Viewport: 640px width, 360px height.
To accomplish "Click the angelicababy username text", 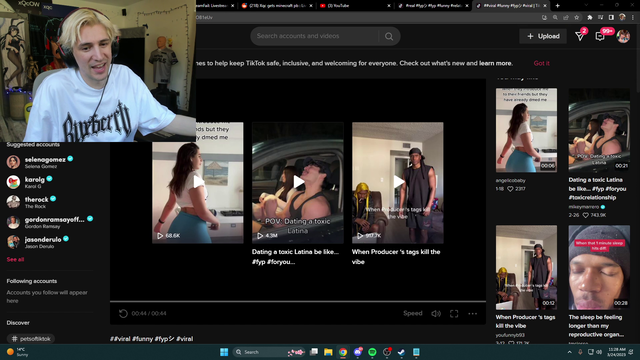I will click(510, 180).
